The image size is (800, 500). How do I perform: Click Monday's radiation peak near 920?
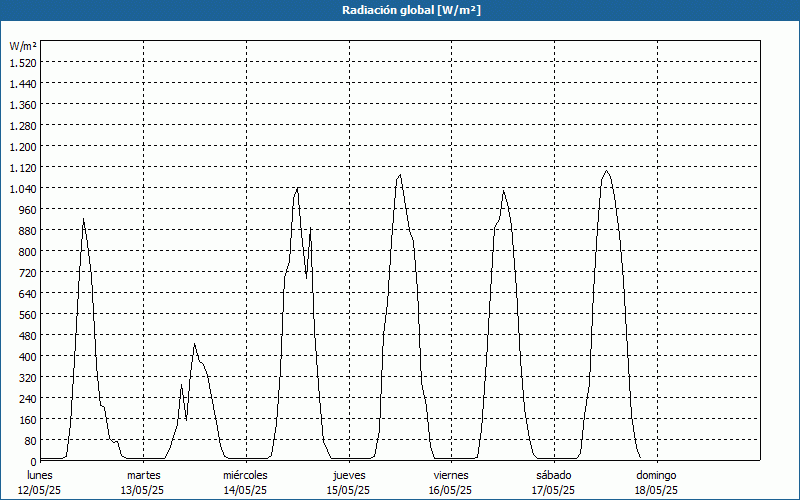click(83, 219)
